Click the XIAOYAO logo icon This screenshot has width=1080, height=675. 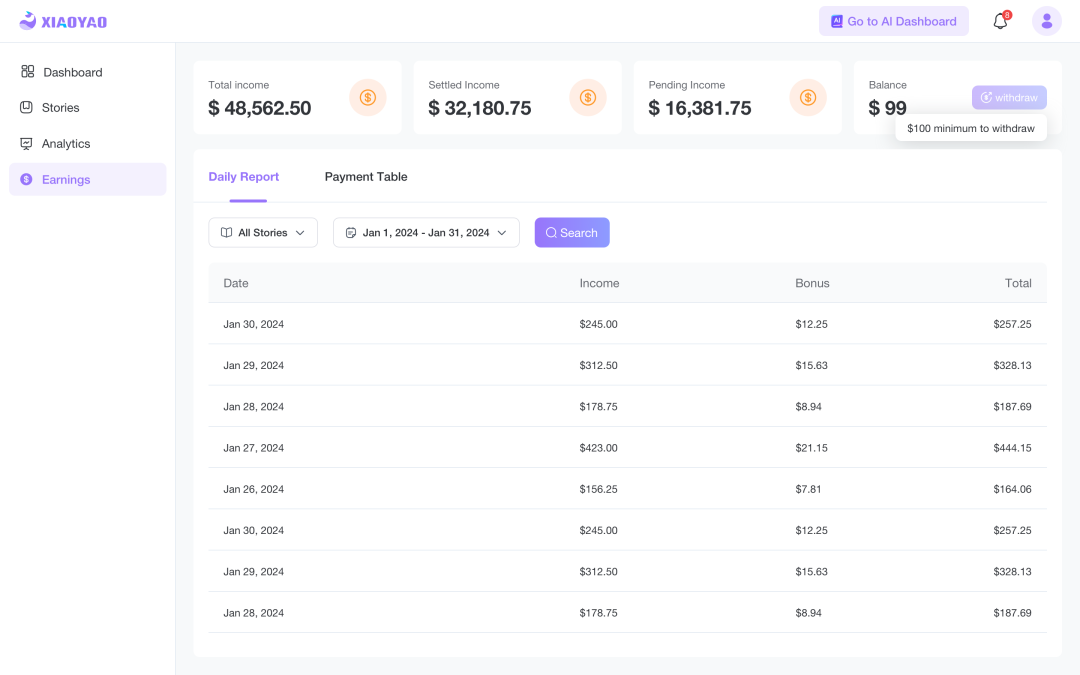pyautogui.click(x=28, y=21)
